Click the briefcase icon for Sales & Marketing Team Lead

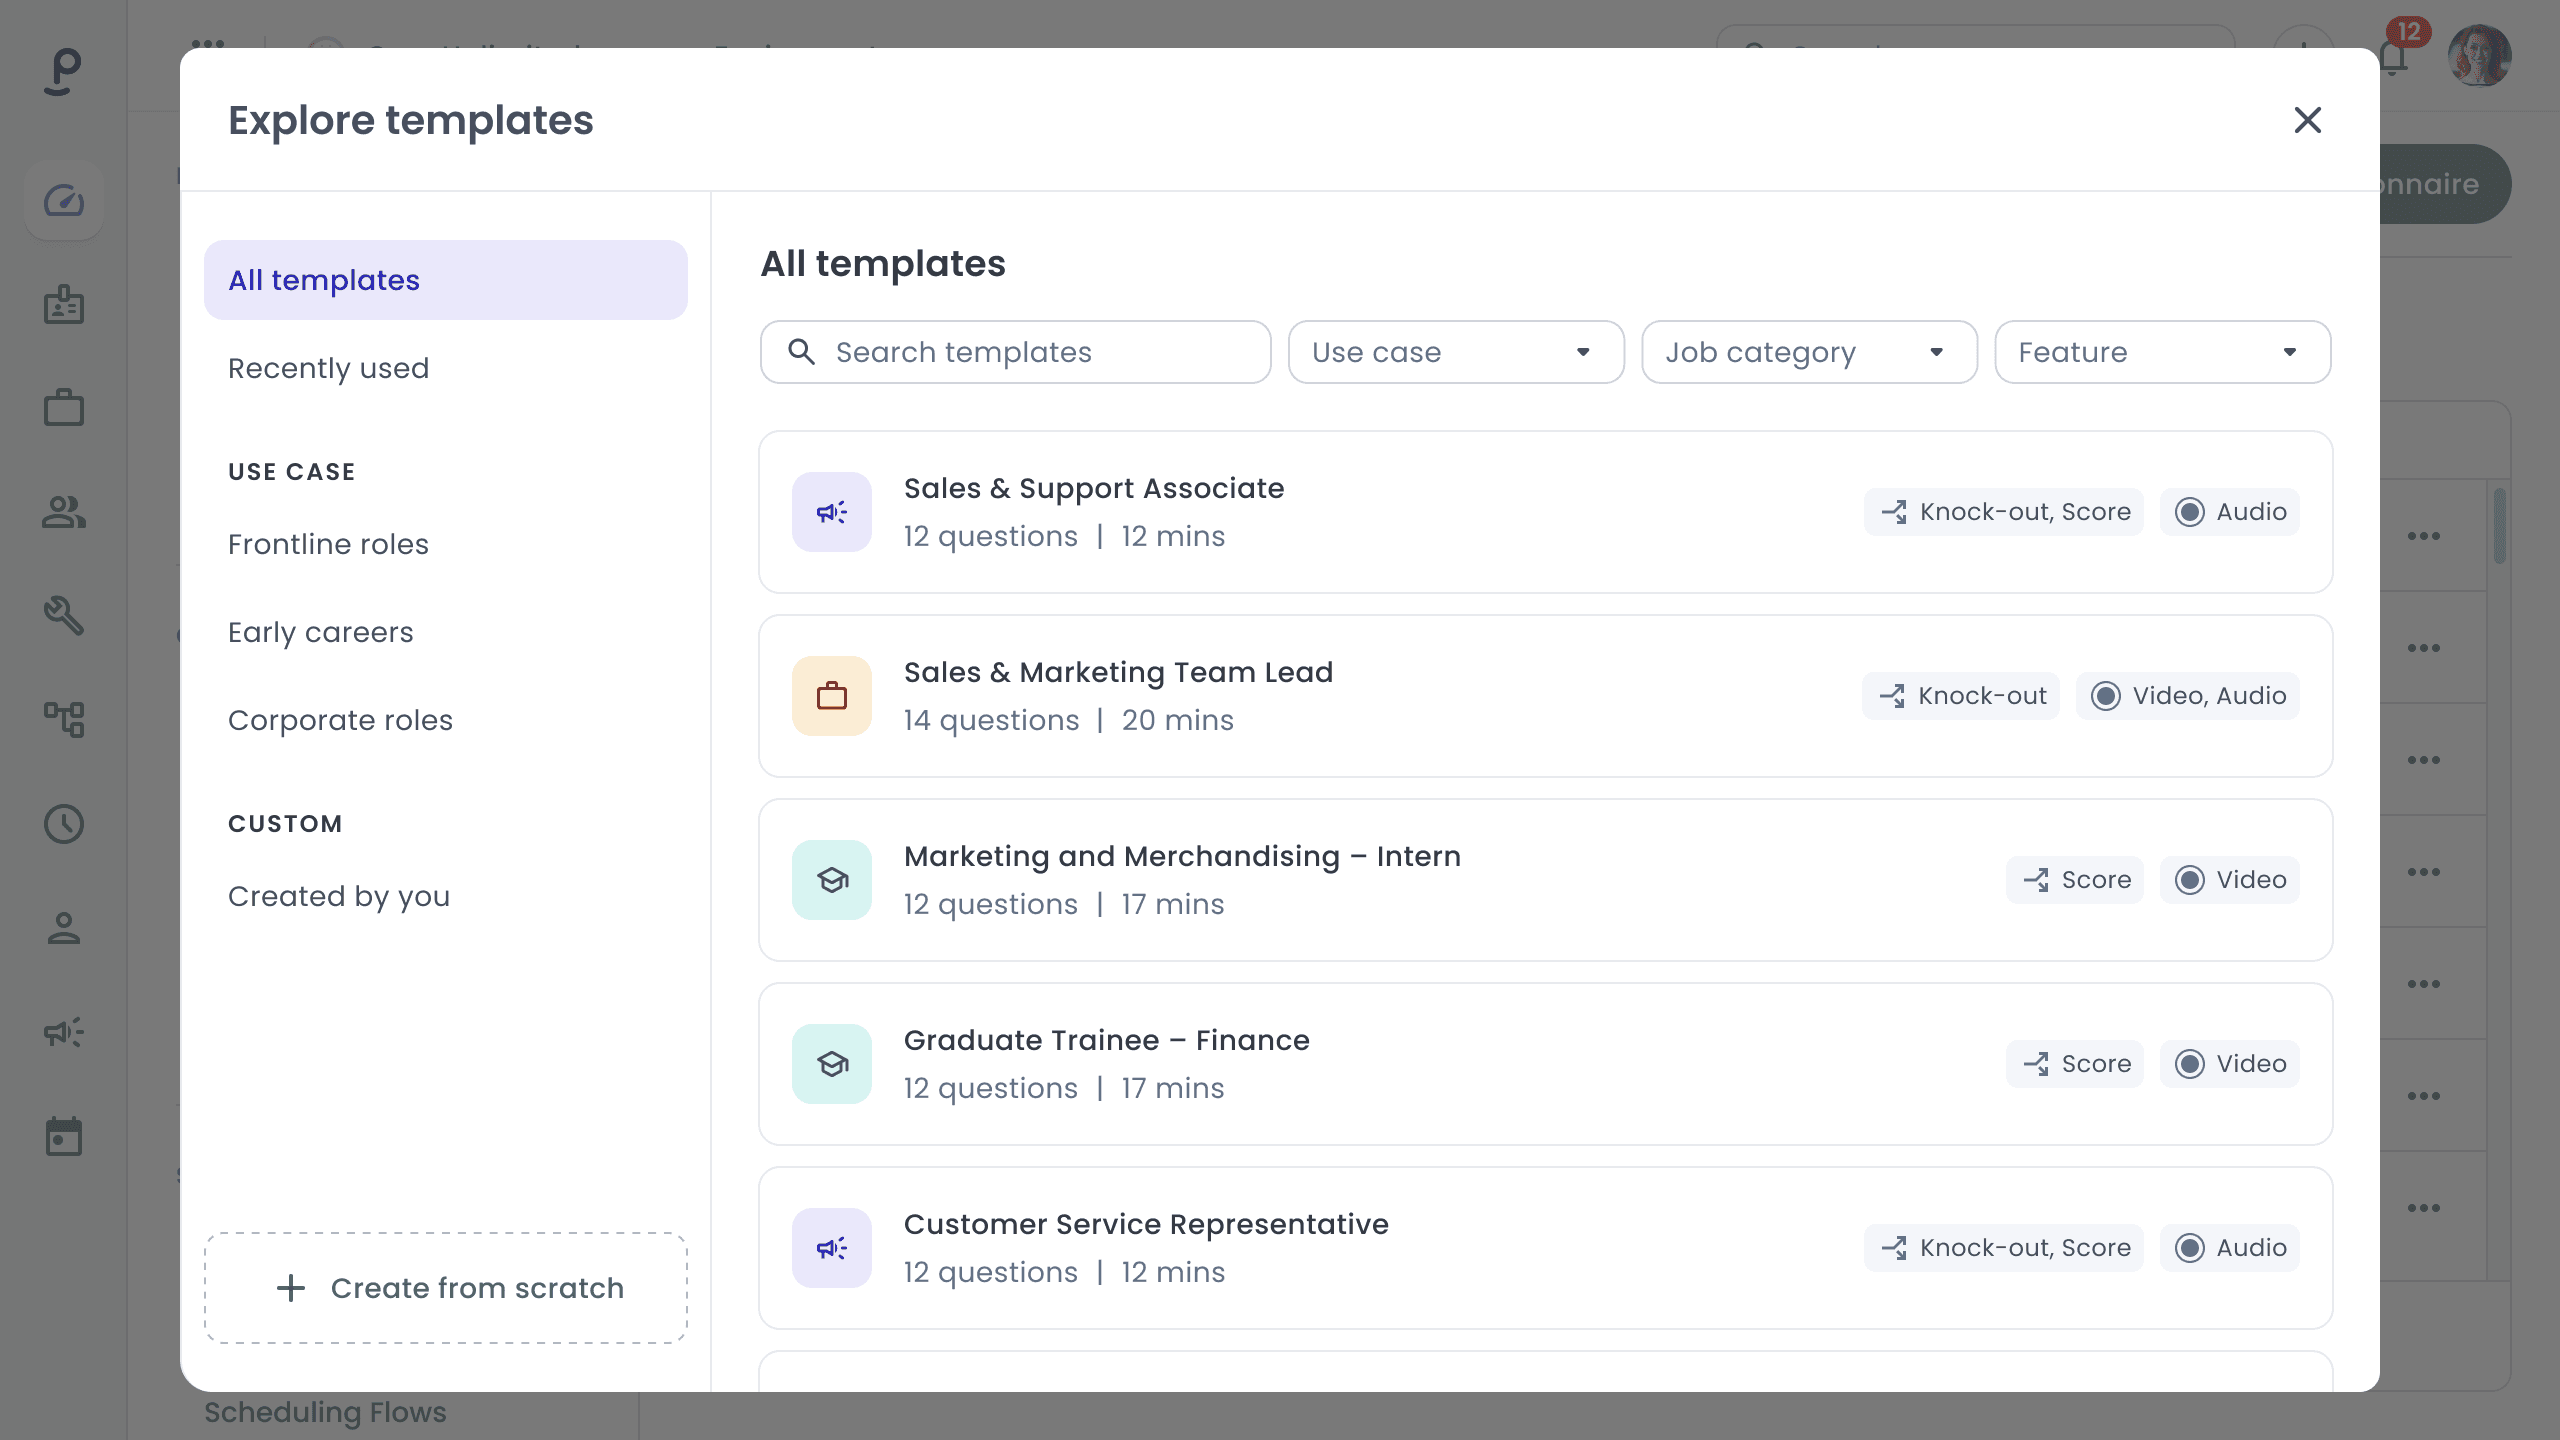pos(831,696)
